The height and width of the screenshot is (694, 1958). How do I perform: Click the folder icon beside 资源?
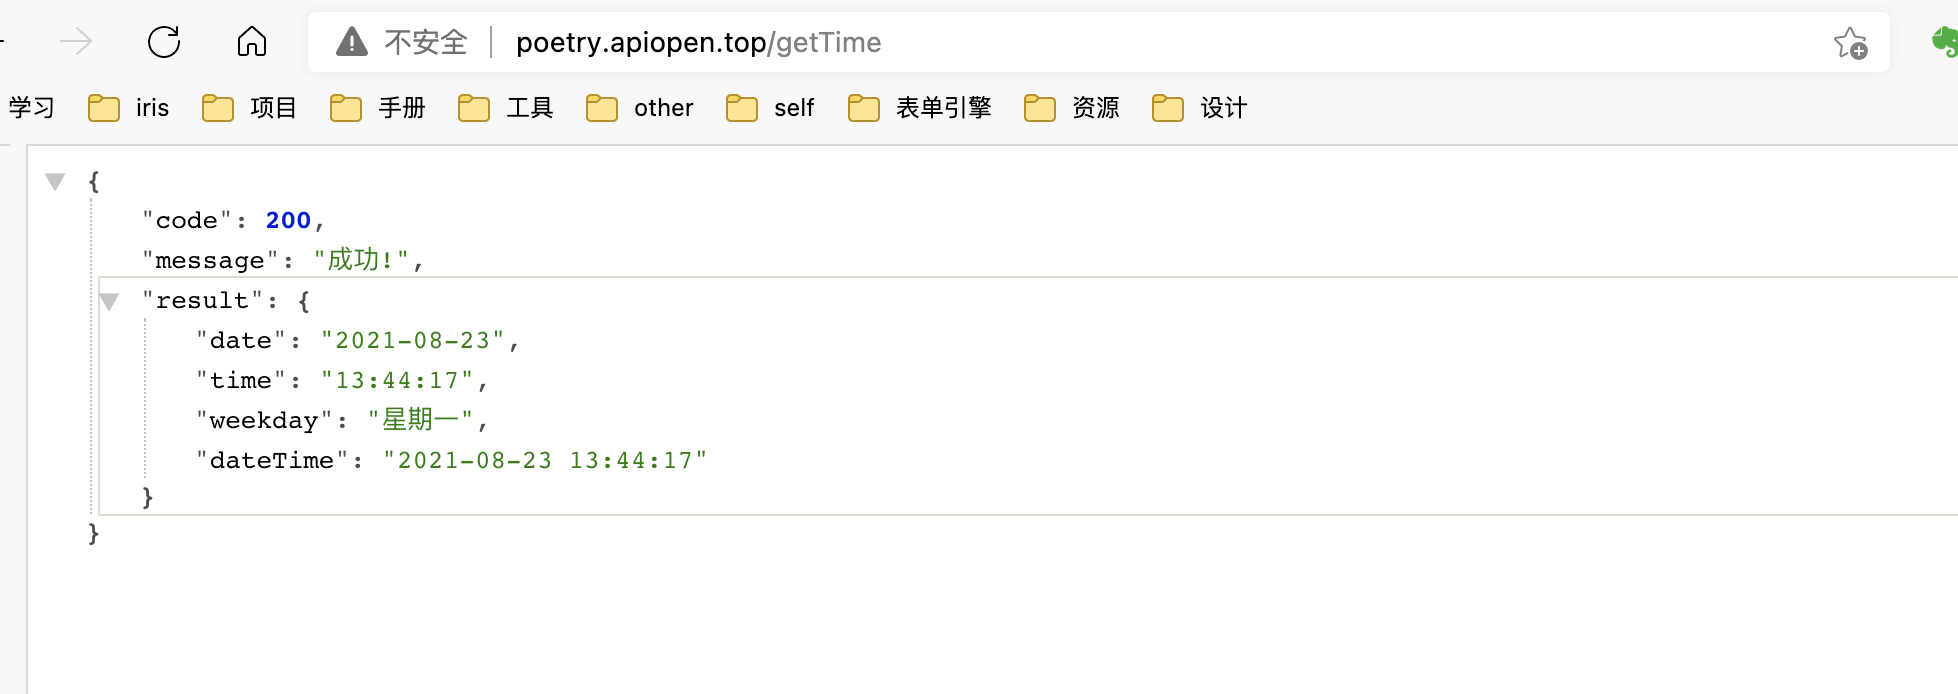tap(1039, 107)
